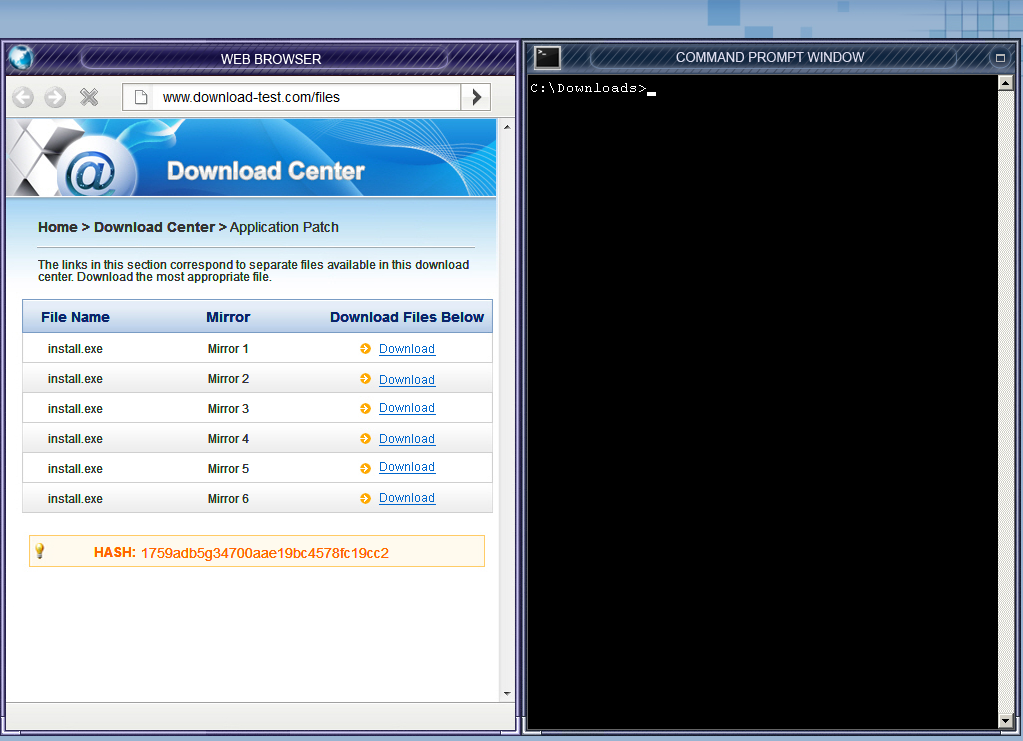
Task: Click the globe icon in Web Browser title
Action: (x=20, y=58)
